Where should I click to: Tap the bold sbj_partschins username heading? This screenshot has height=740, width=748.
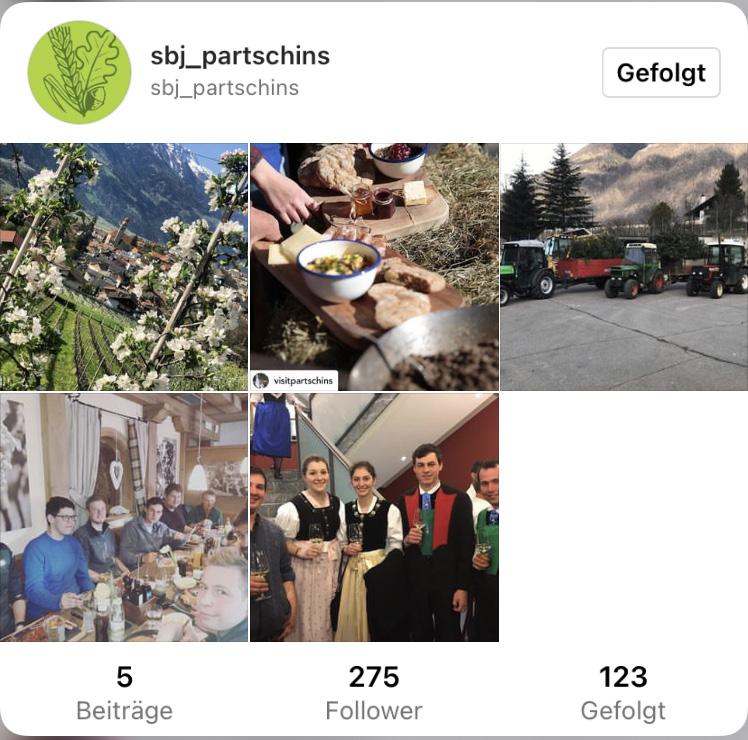click(240, 56)
